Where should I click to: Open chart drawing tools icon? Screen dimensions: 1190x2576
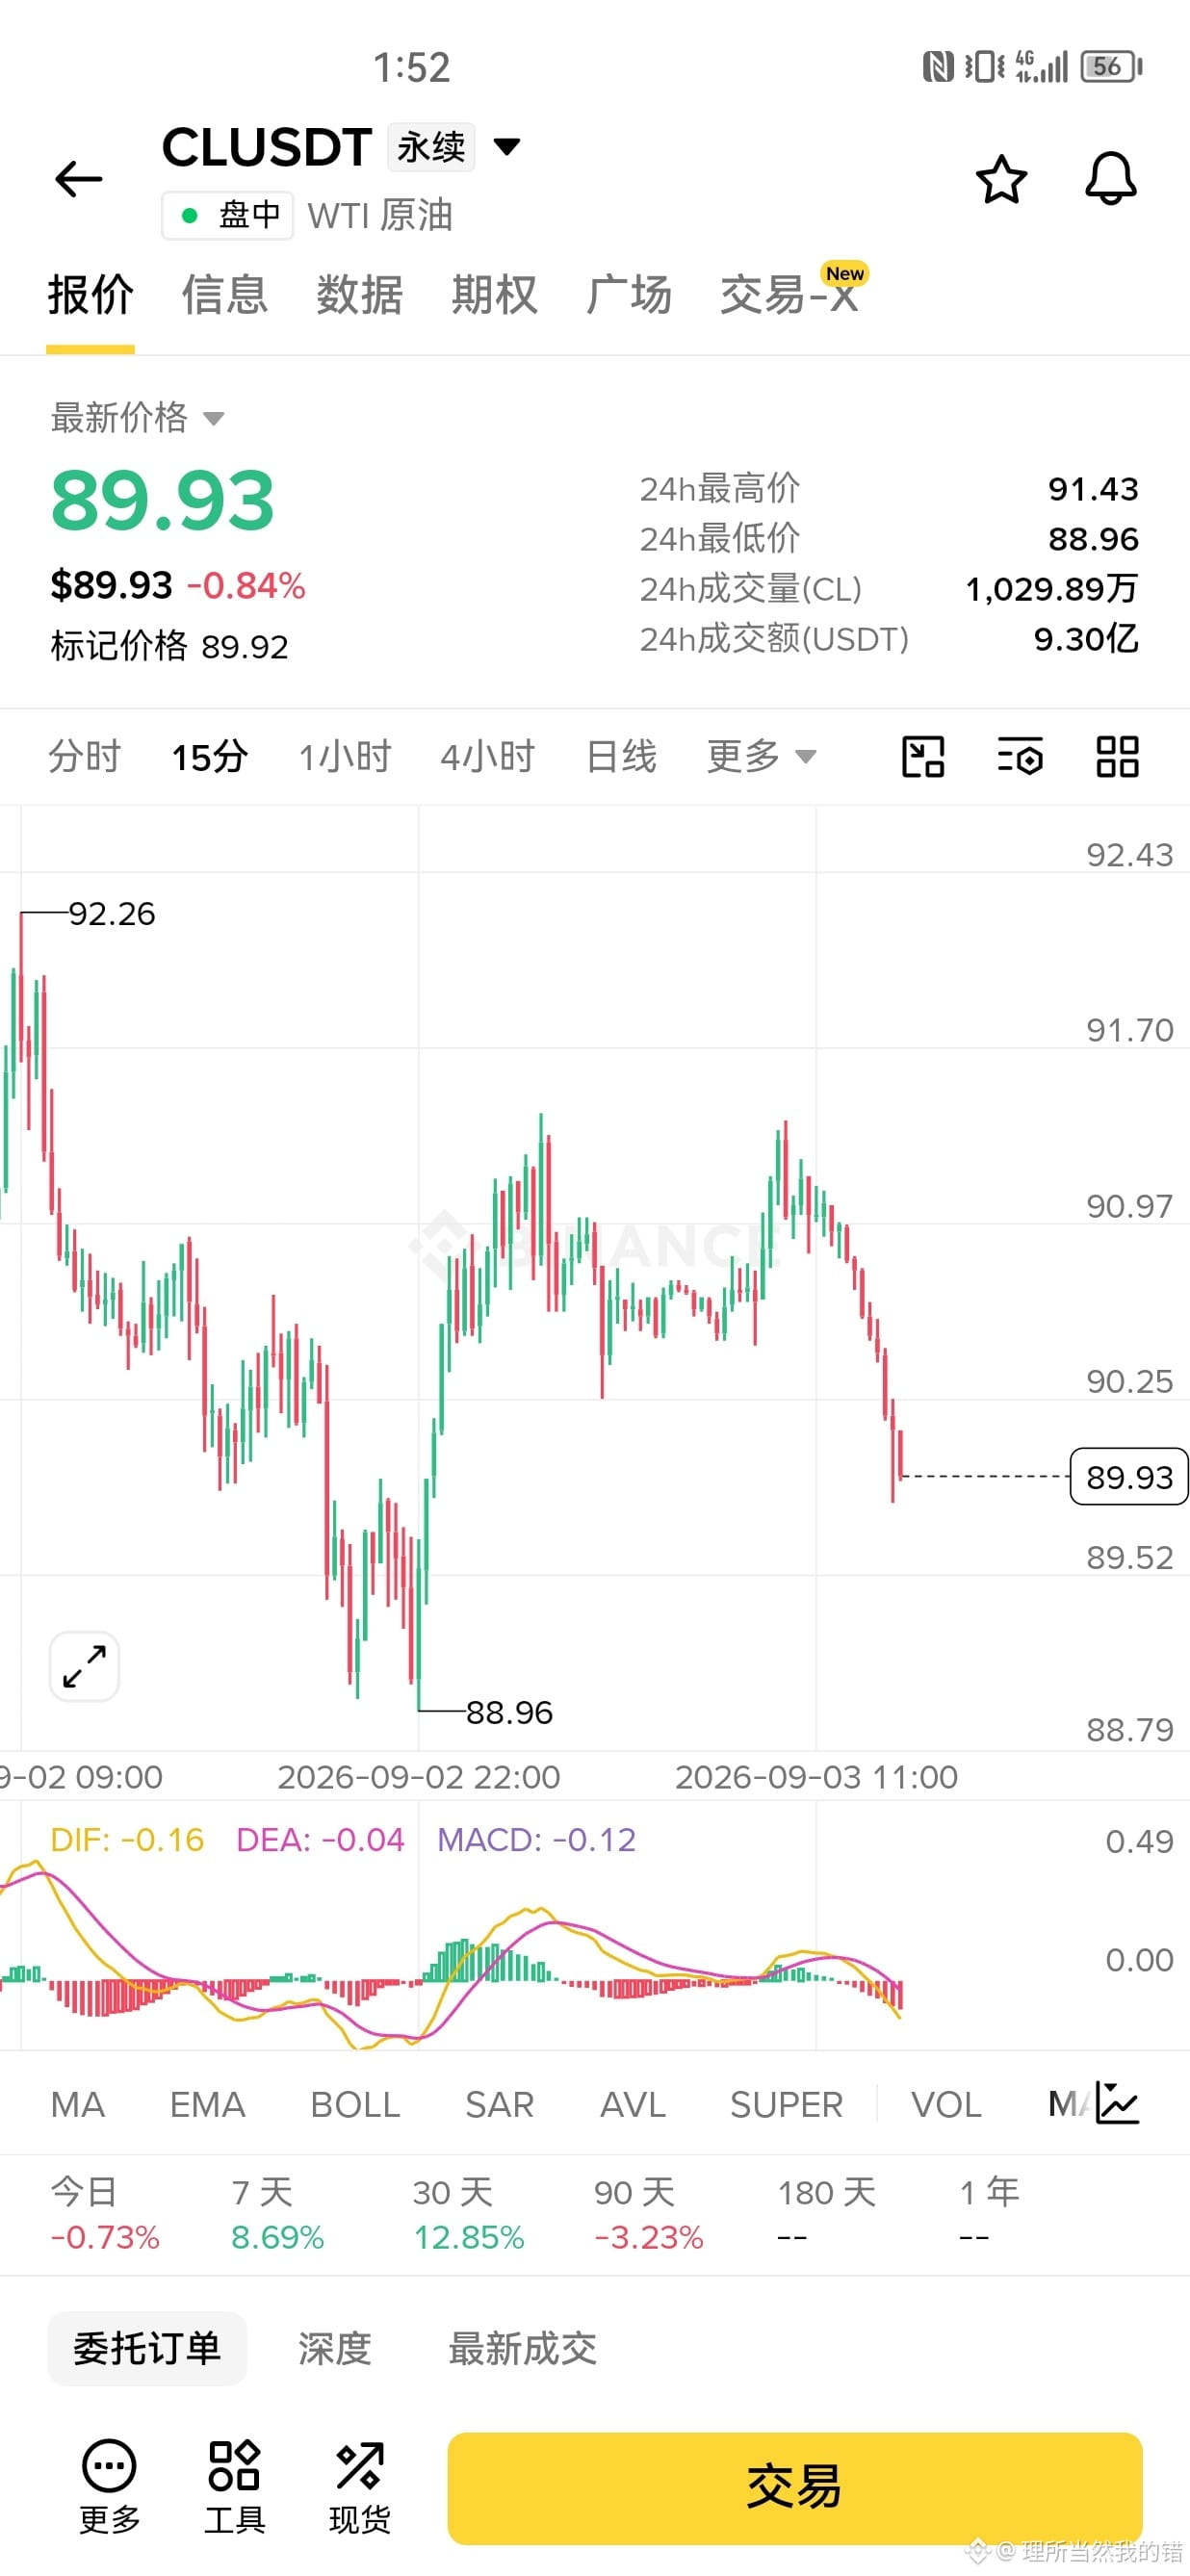click(x=923, y=757)
